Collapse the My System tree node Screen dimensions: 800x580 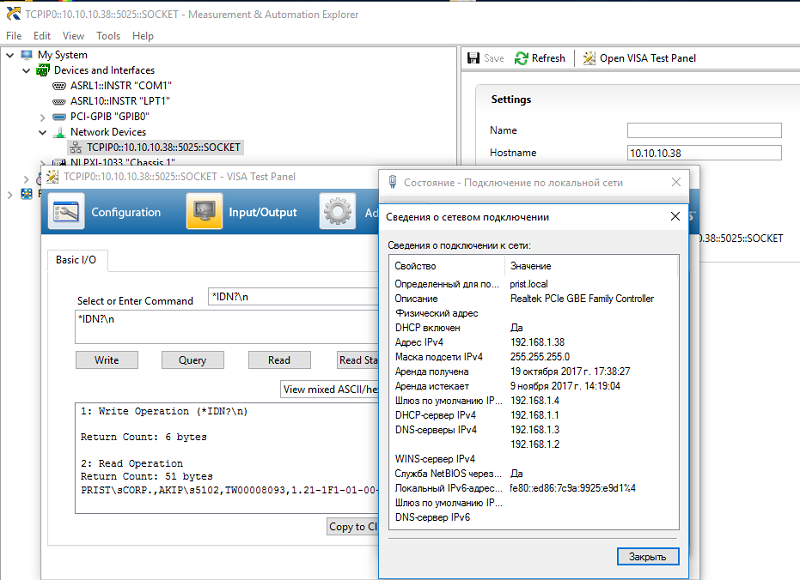click(x=10, y=55)
